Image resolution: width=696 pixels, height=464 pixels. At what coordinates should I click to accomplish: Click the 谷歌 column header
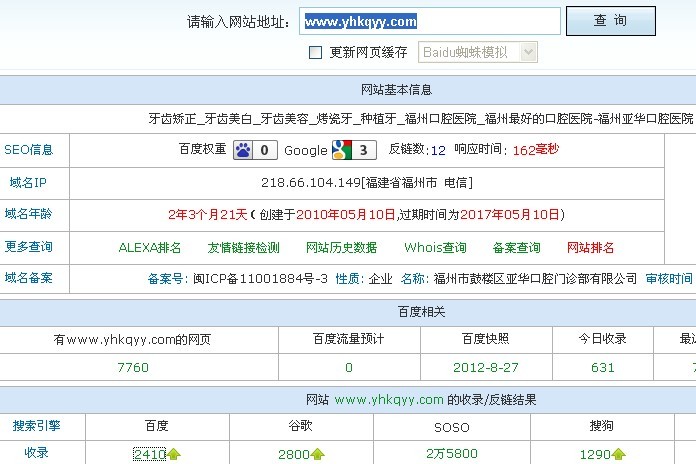(301, 426)
